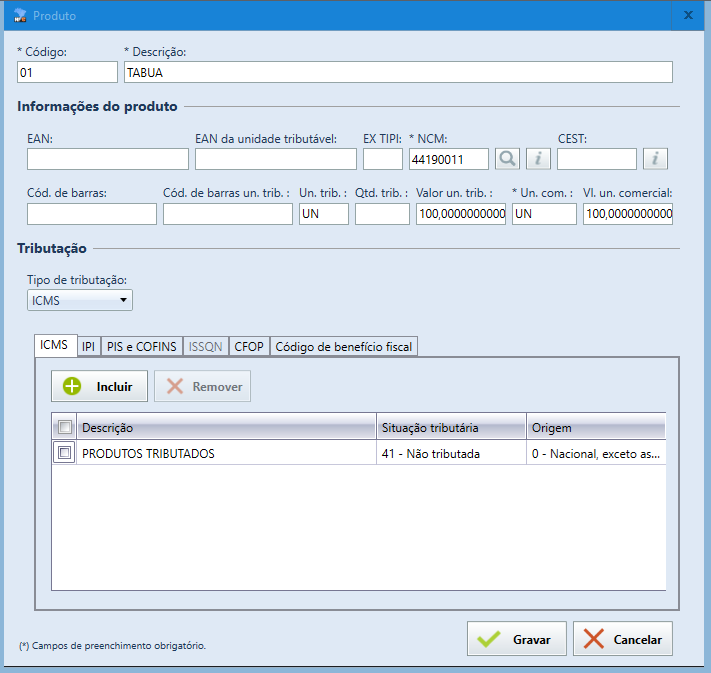Click the application icon in title bar
The height and width of the screenshot is (673, 711).
pos(20,15)
